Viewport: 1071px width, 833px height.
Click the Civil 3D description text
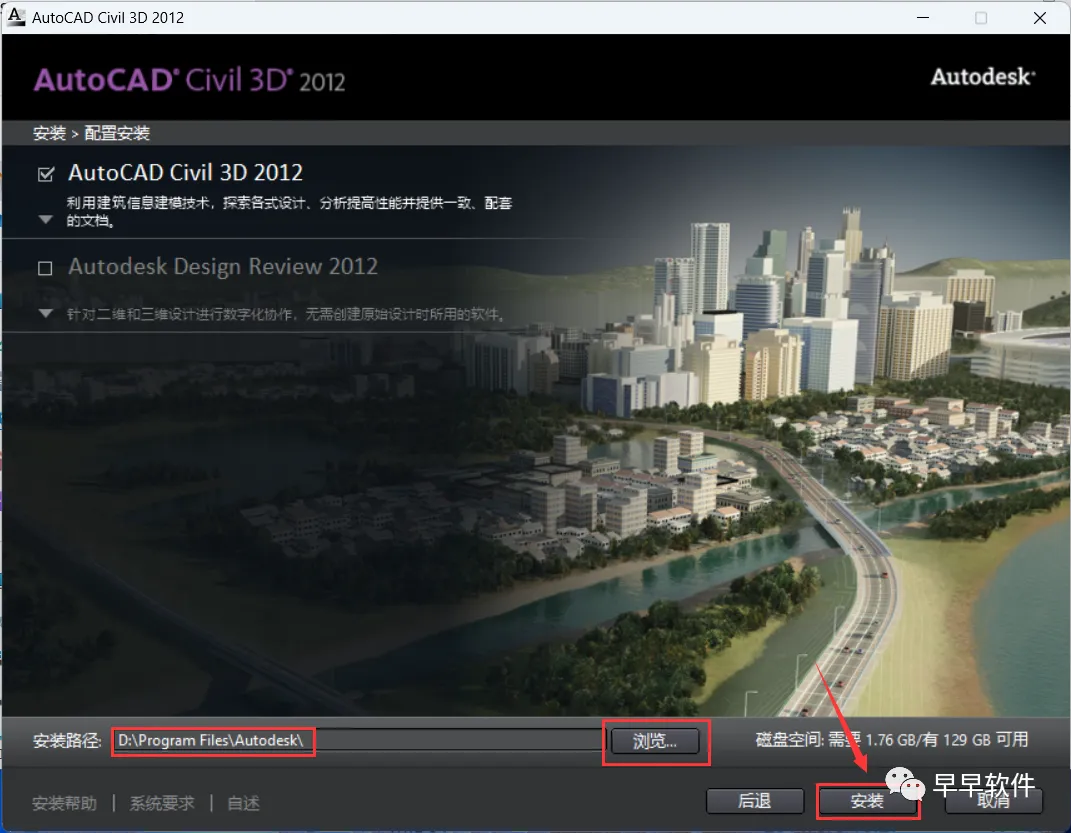coord(289,212)
